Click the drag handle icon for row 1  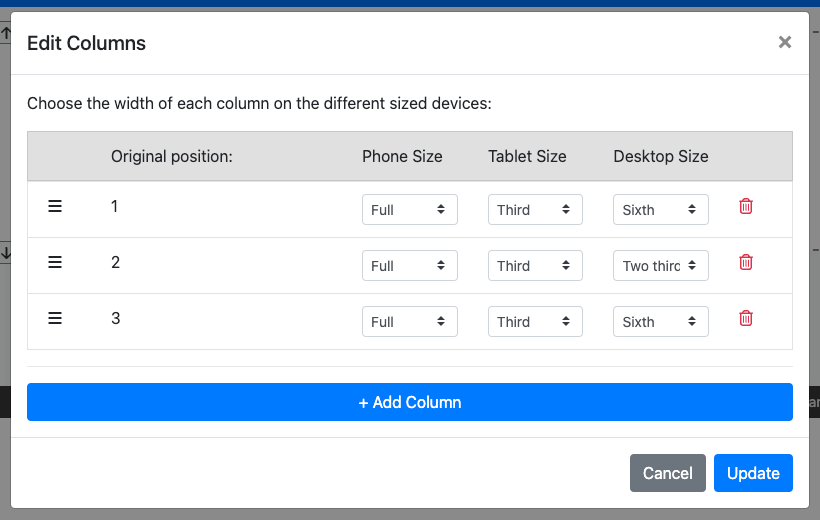pyautogui.click(x=55, y=206)
